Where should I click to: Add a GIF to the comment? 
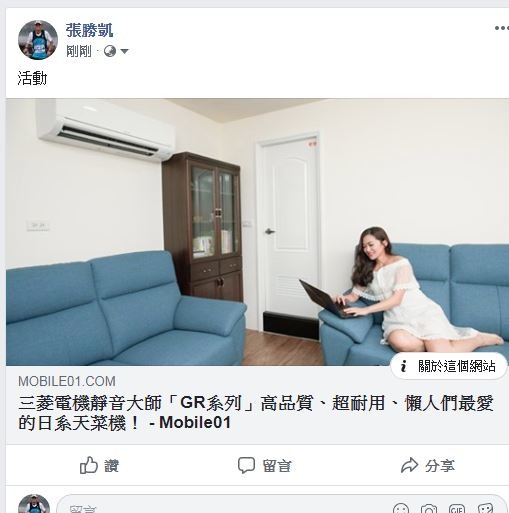(x=457, y=509)
